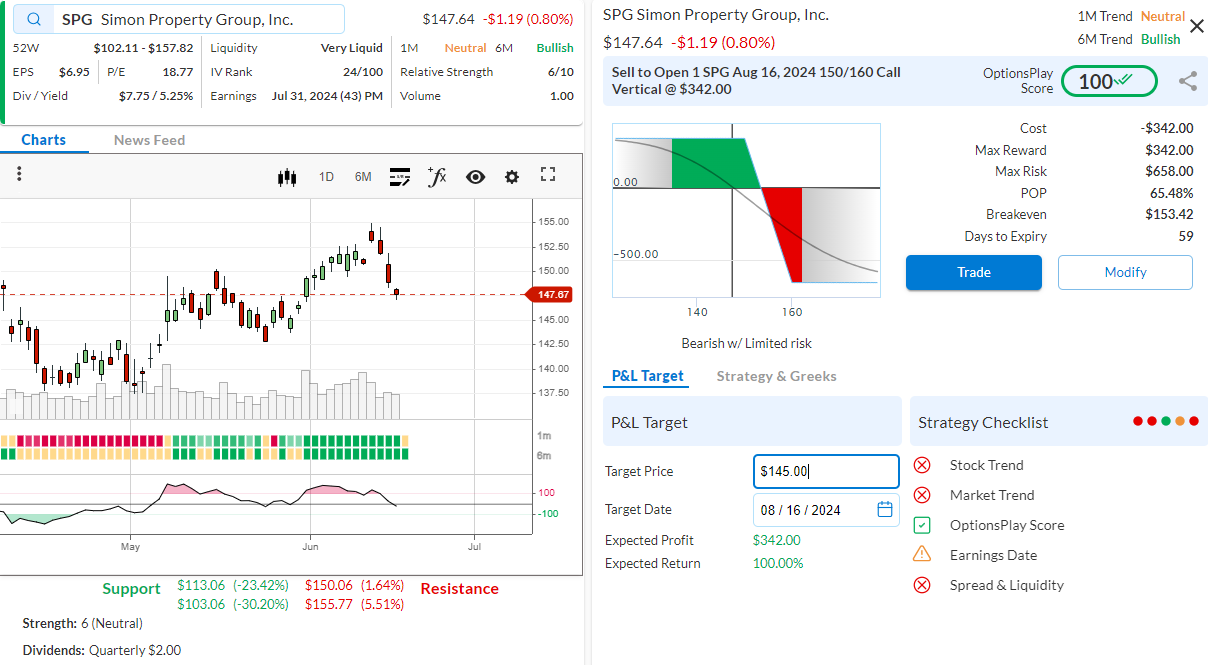The width and height of the screenshot is (1208, 665).
Task: Click the OptionsPlay Score 100 badge
Action: [x=1109, y=82]
